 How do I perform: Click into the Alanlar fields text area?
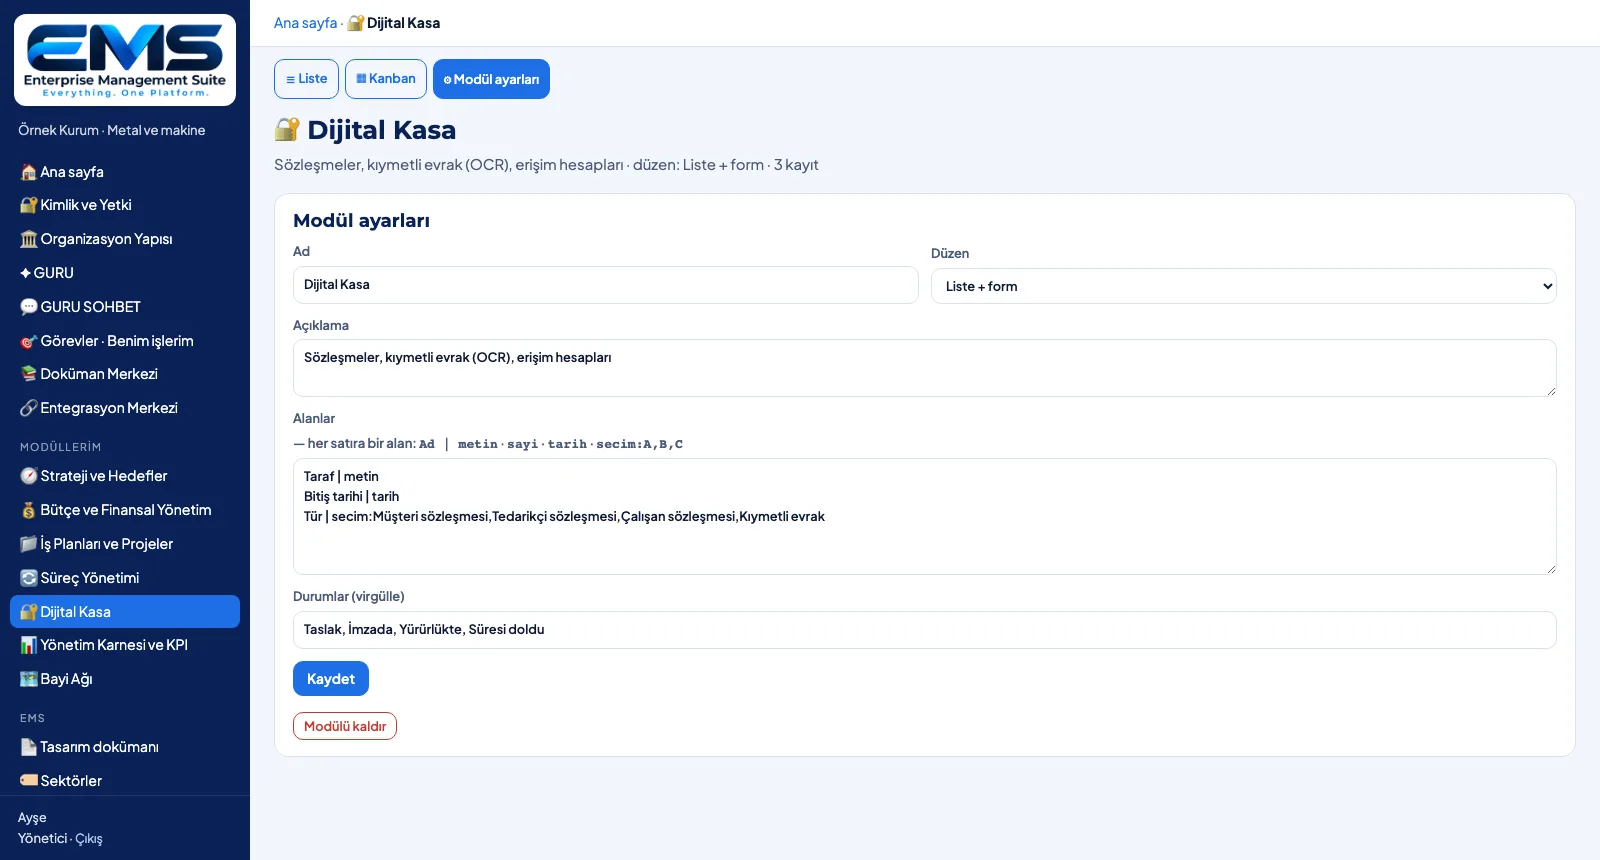click(924, 516)
